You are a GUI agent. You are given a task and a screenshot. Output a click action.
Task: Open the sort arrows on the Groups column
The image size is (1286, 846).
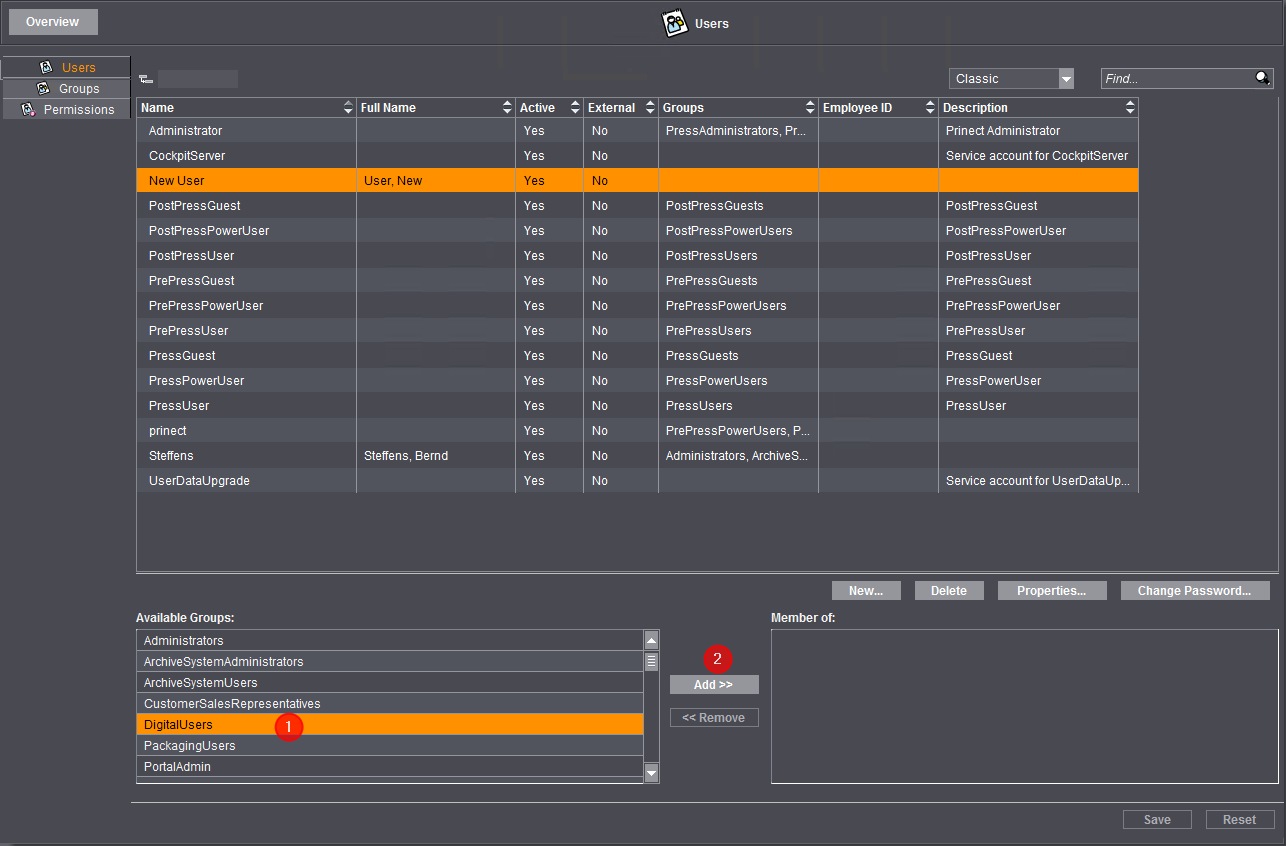point(810,107)
